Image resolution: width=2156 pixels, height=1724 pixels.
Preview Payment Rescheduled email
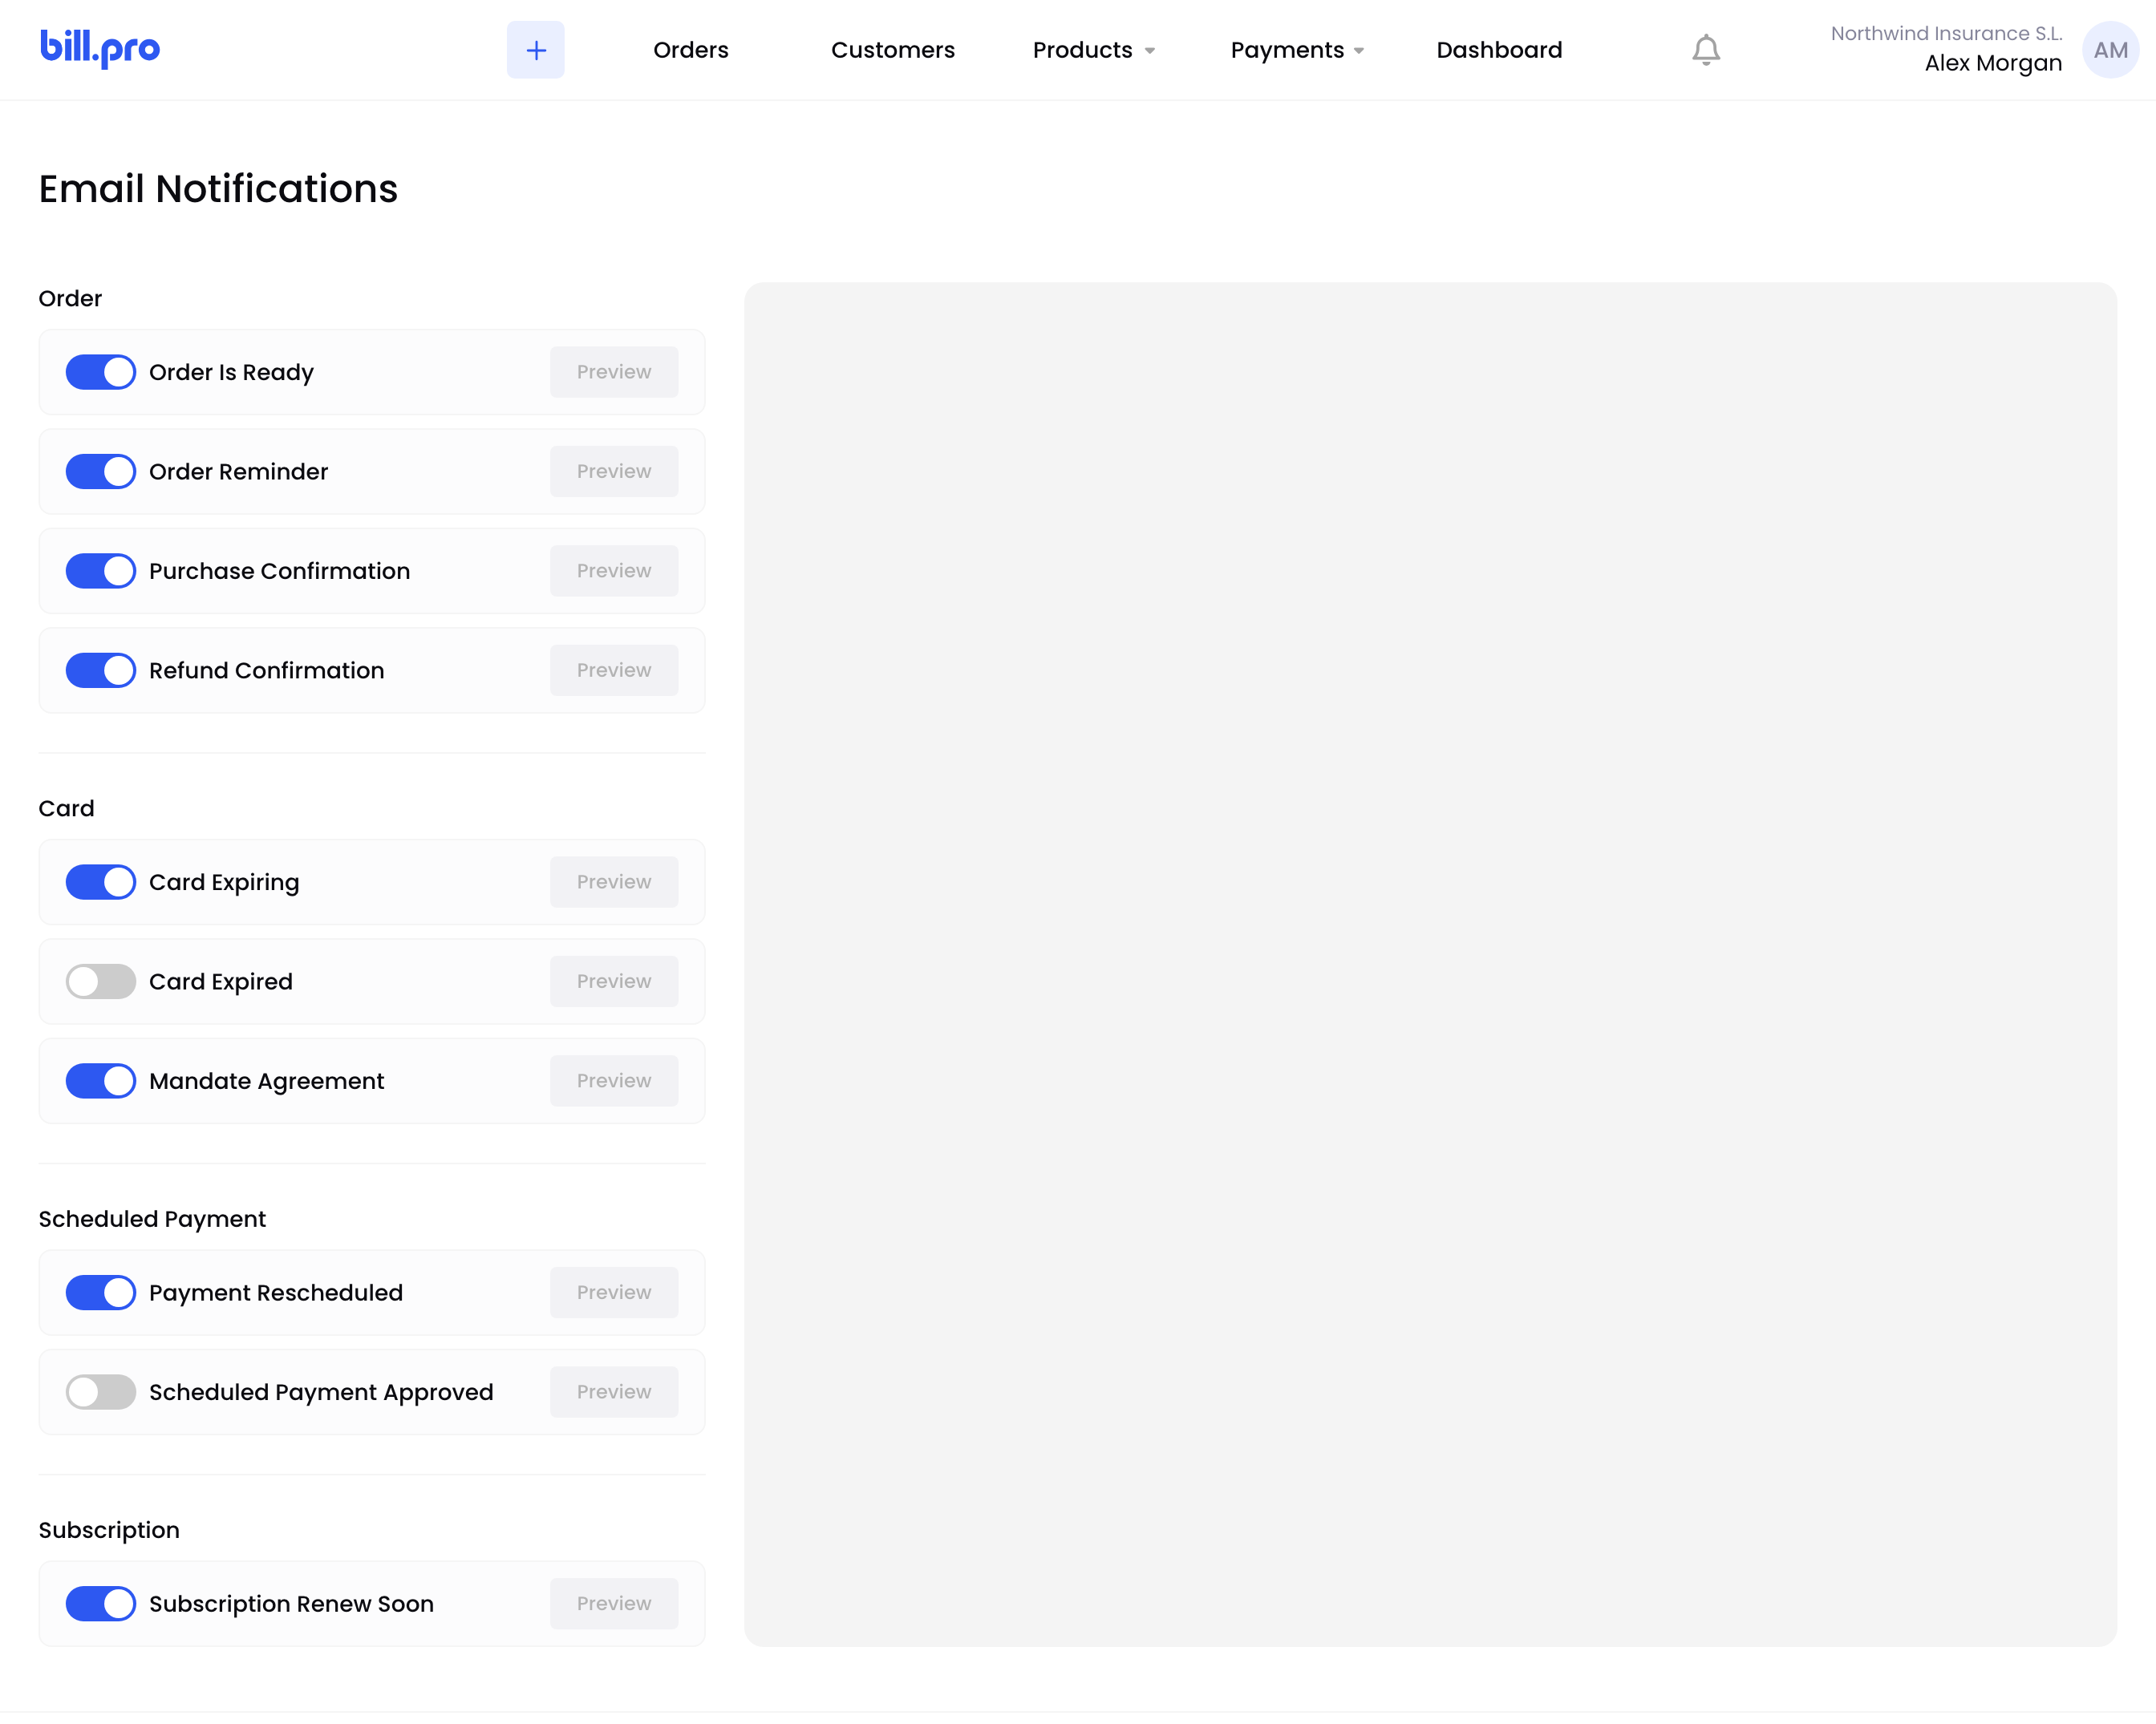(x=614, y=1292)
